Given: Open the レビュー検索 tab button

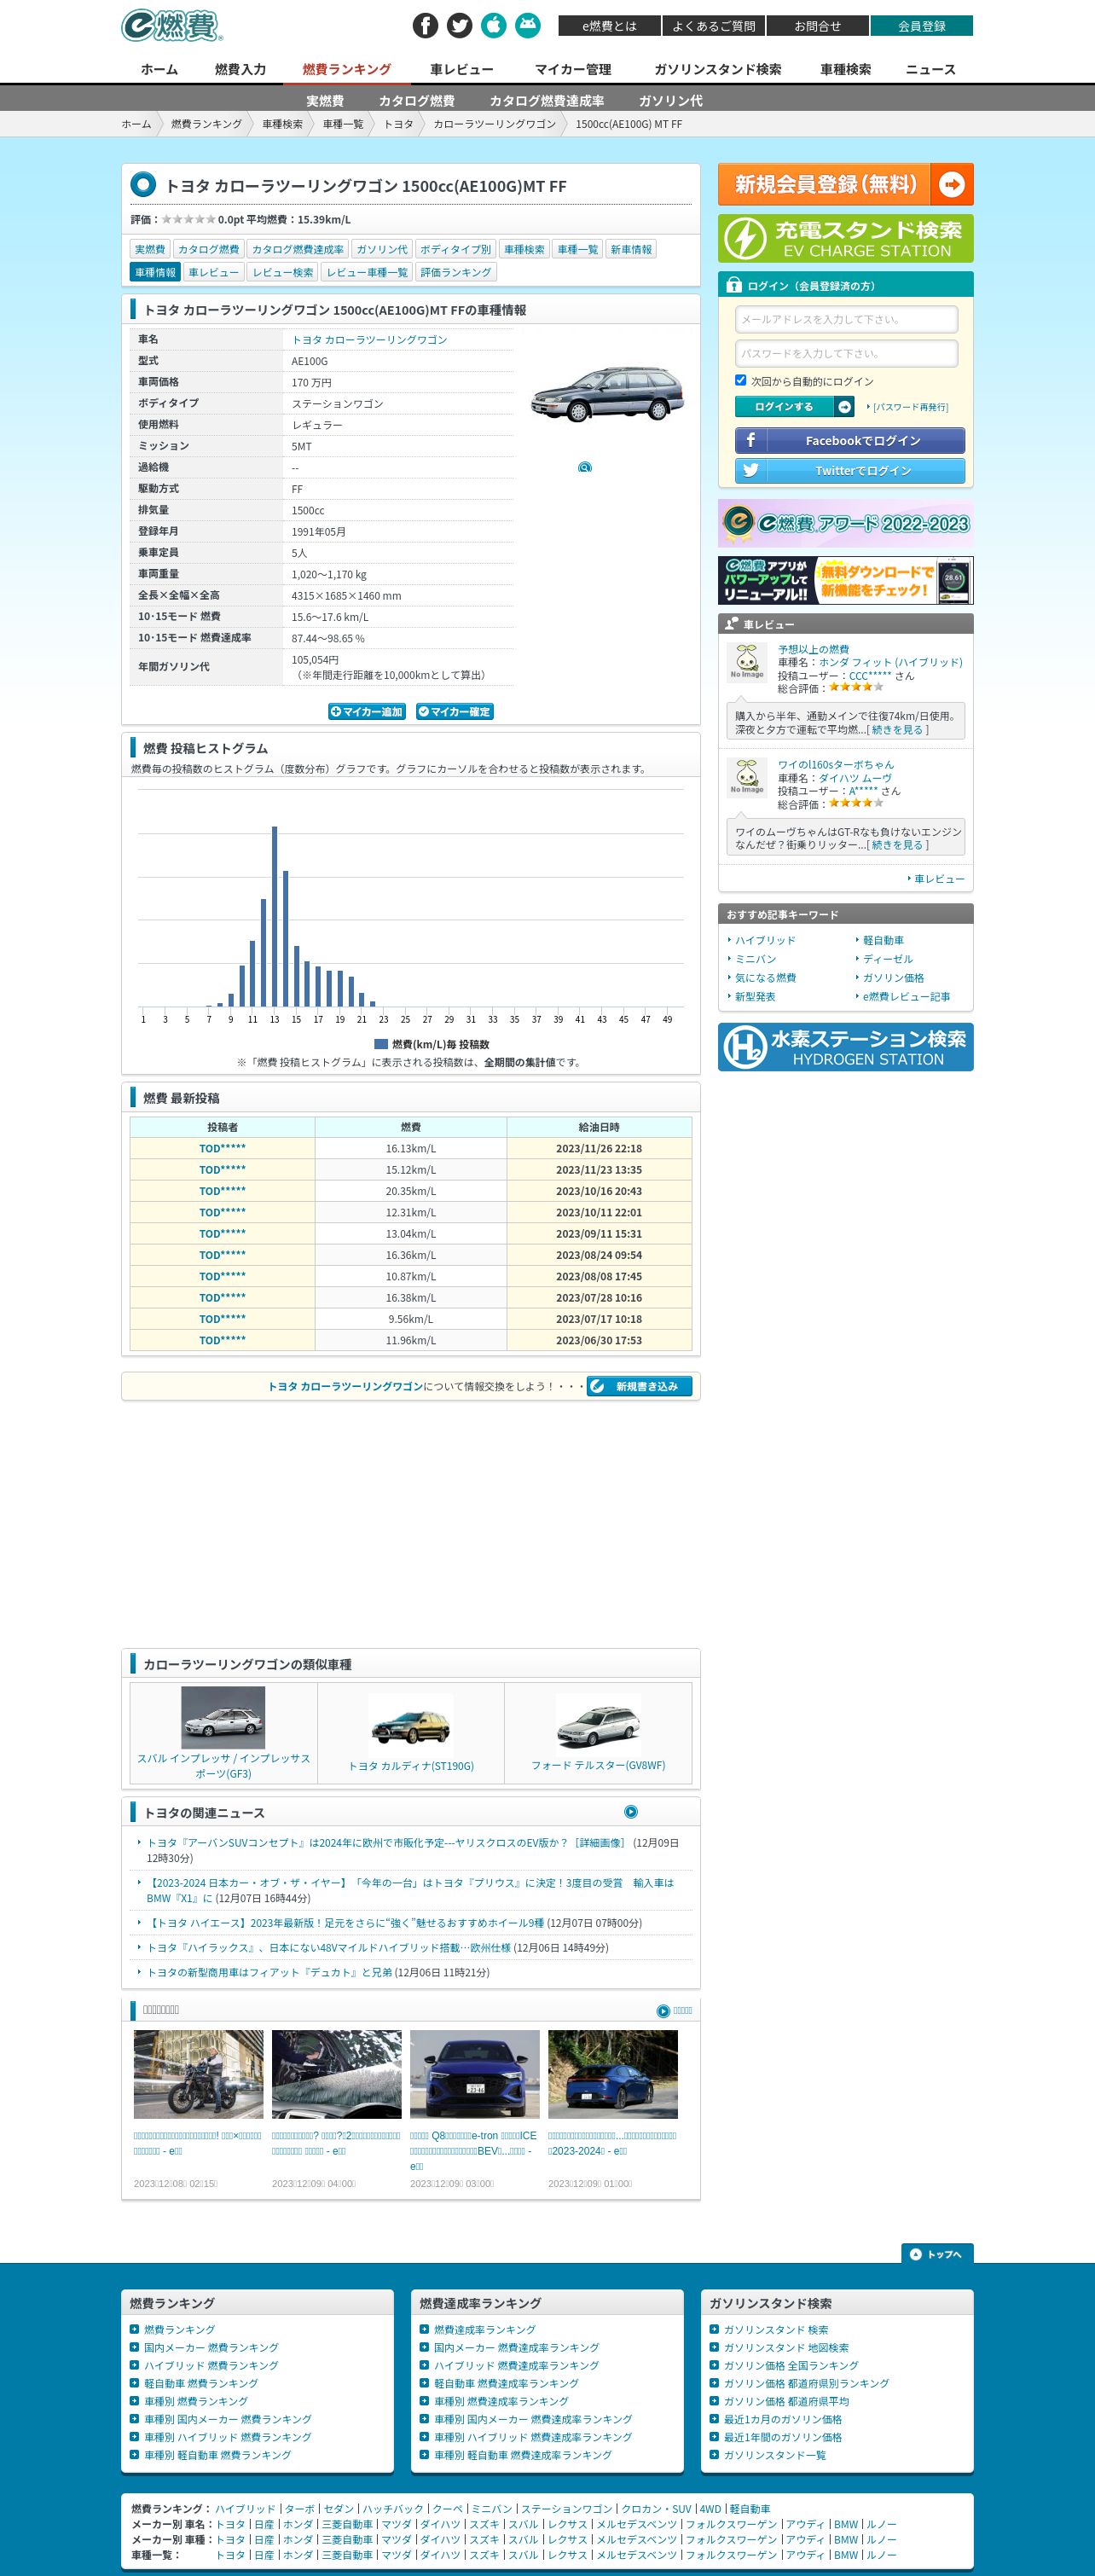Looking at the screenshot, I should pyautogui.click(x=283, y=272).
